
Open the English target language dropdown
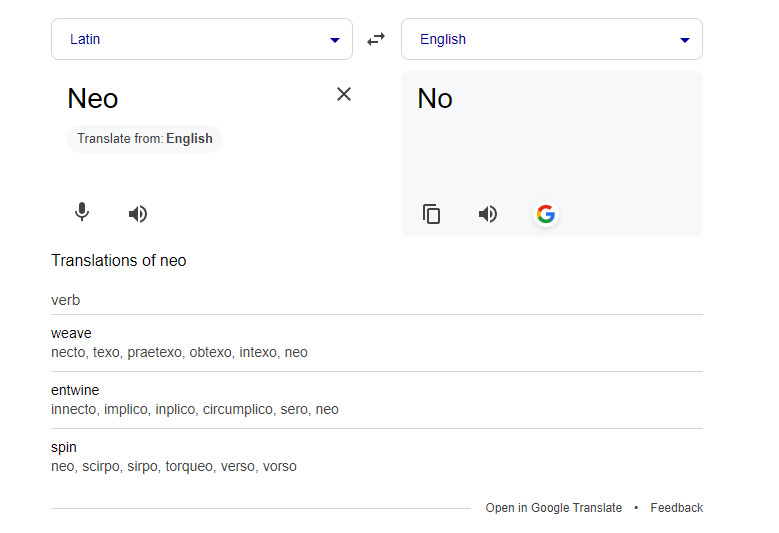(552, 39)
